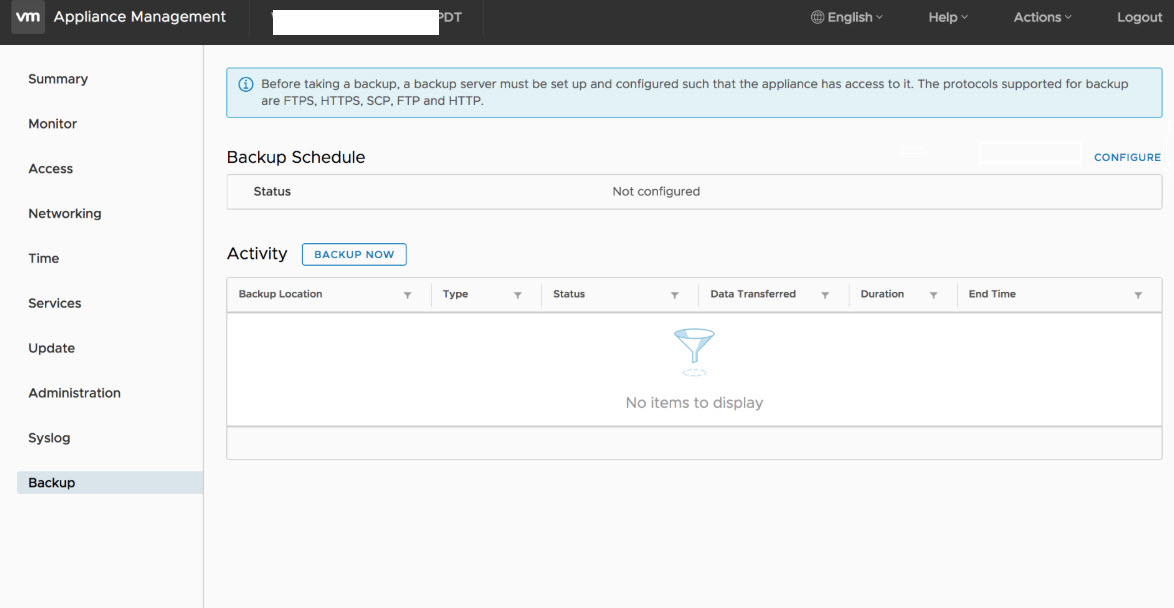Screen dimensions: 1174x608
Task: Expand the Help dropdown menu
Action: 947,17
